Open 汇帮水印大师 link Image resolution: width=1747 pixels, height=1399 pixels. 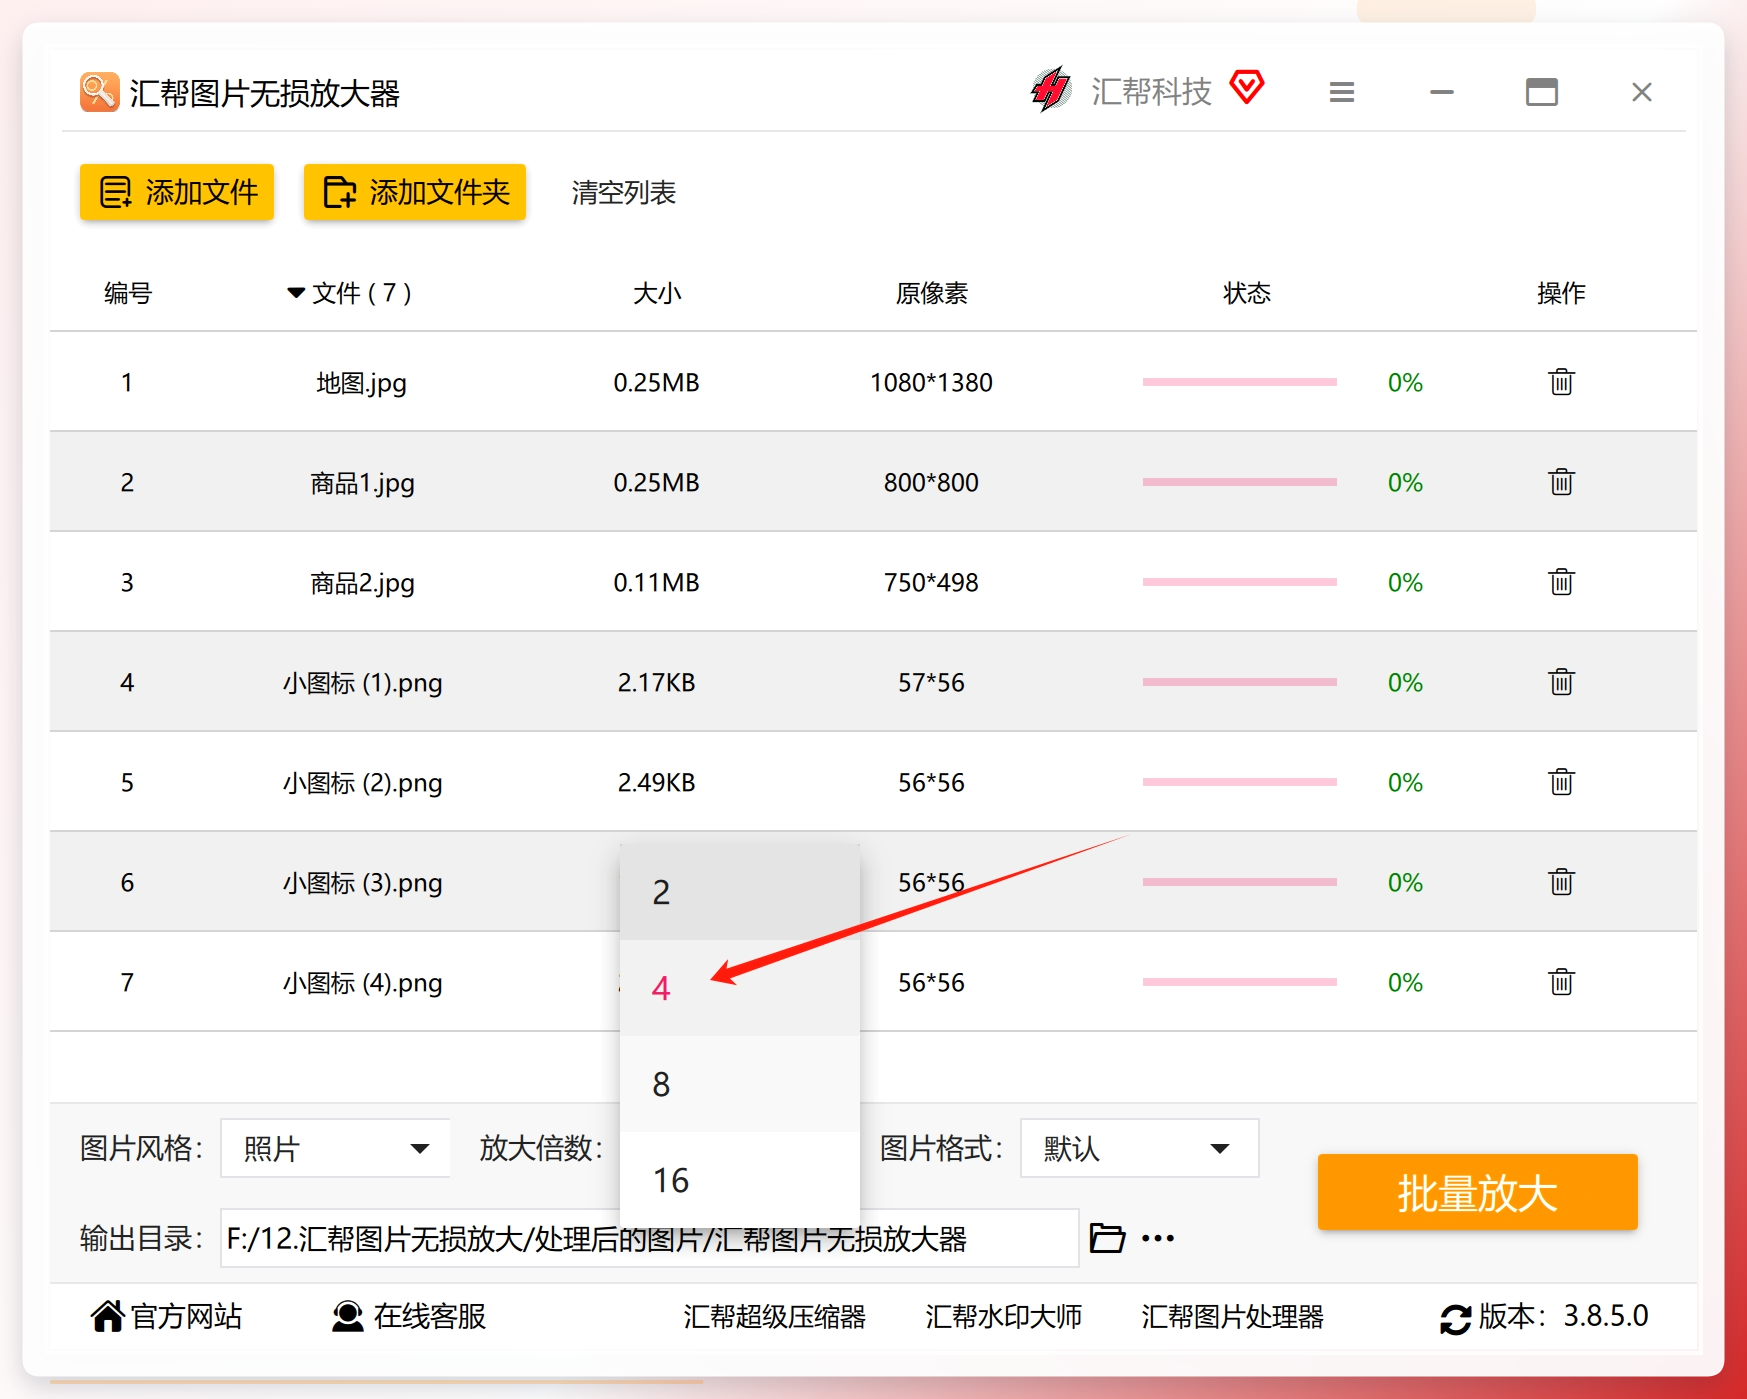click(x=1004, y=1316)
